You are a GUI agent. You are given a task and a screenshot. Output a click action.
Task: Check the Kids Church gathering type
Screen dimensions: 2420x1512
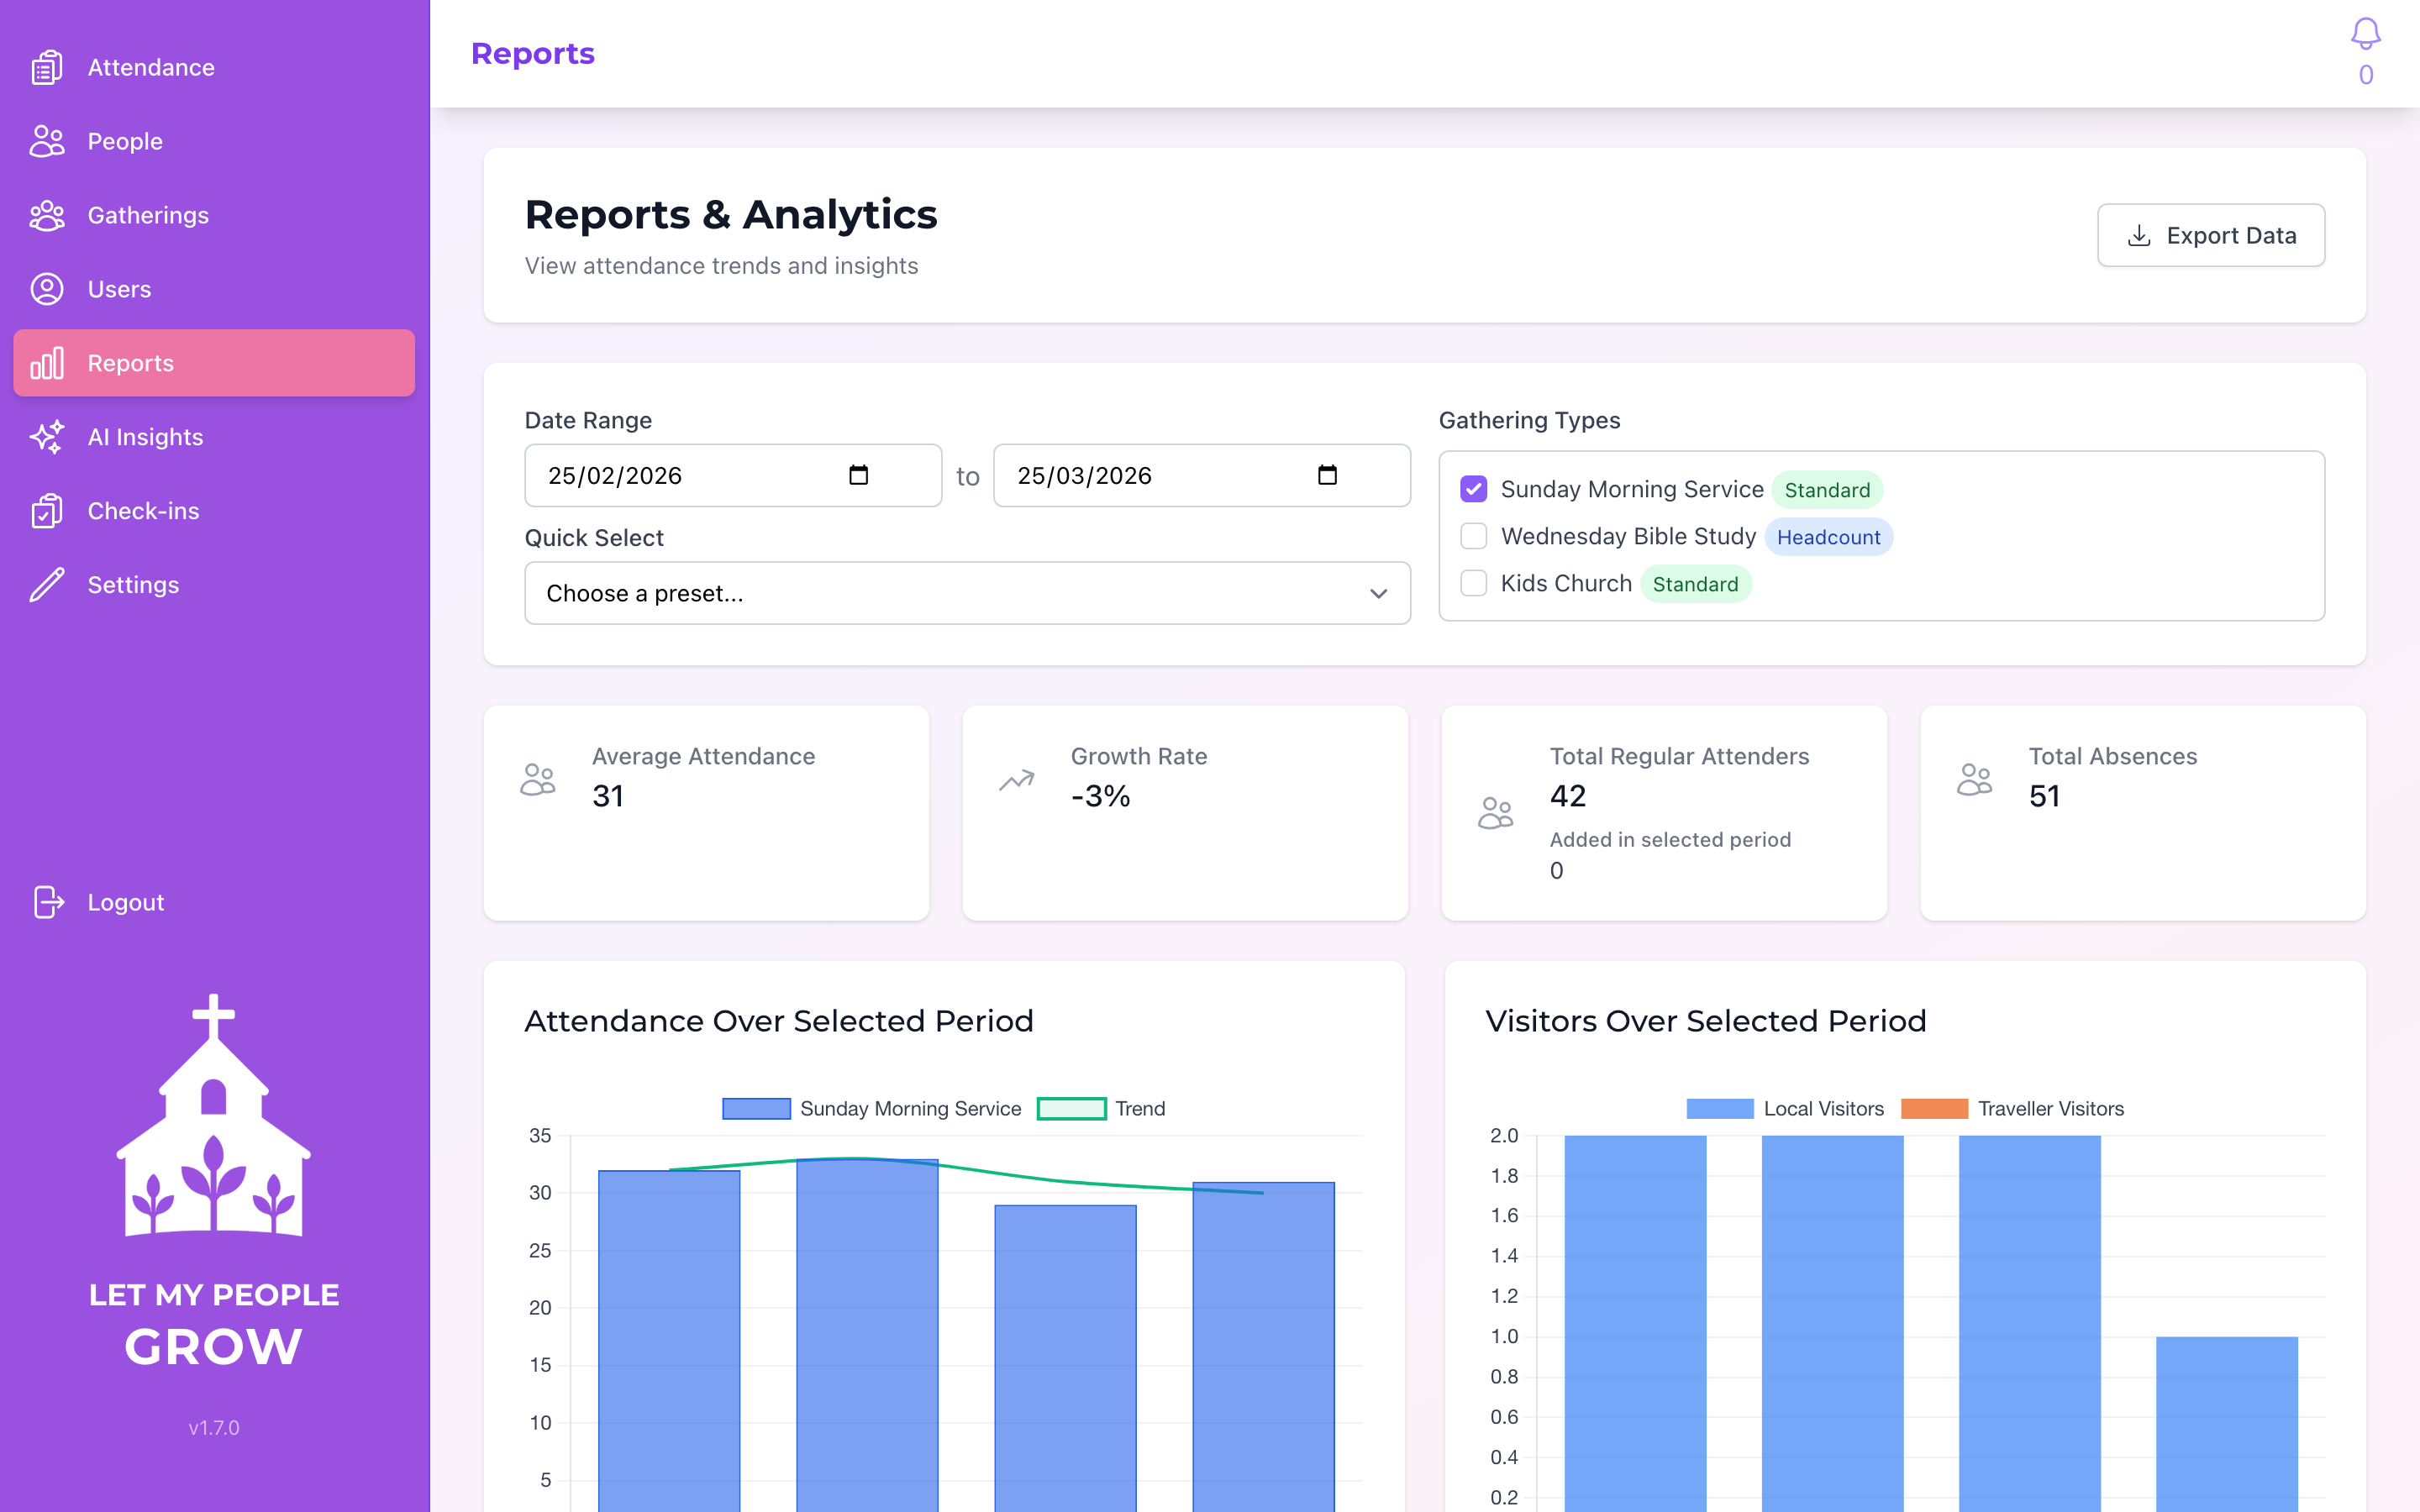coord(1473,583)
